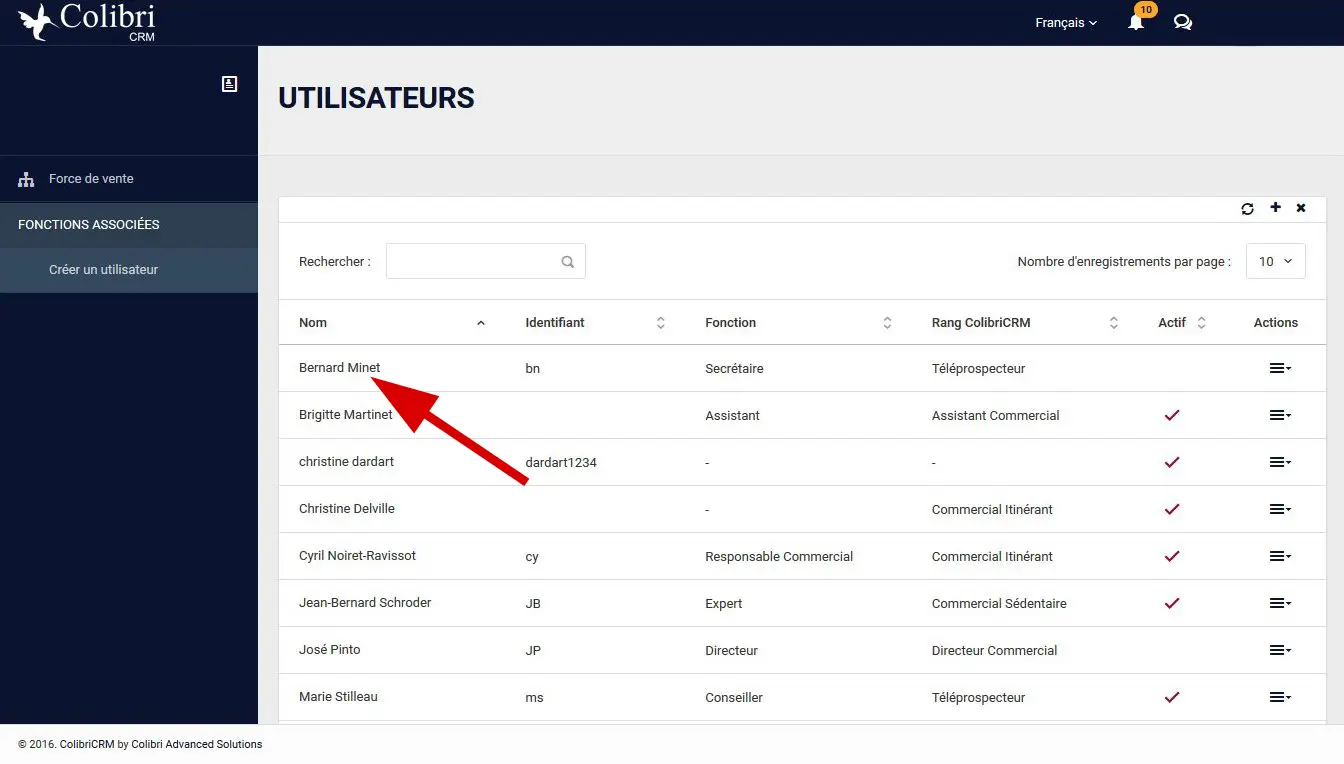
Task: Click active checkmark for Jean-Bernard Schroder
Action: tap(1172, 603)
